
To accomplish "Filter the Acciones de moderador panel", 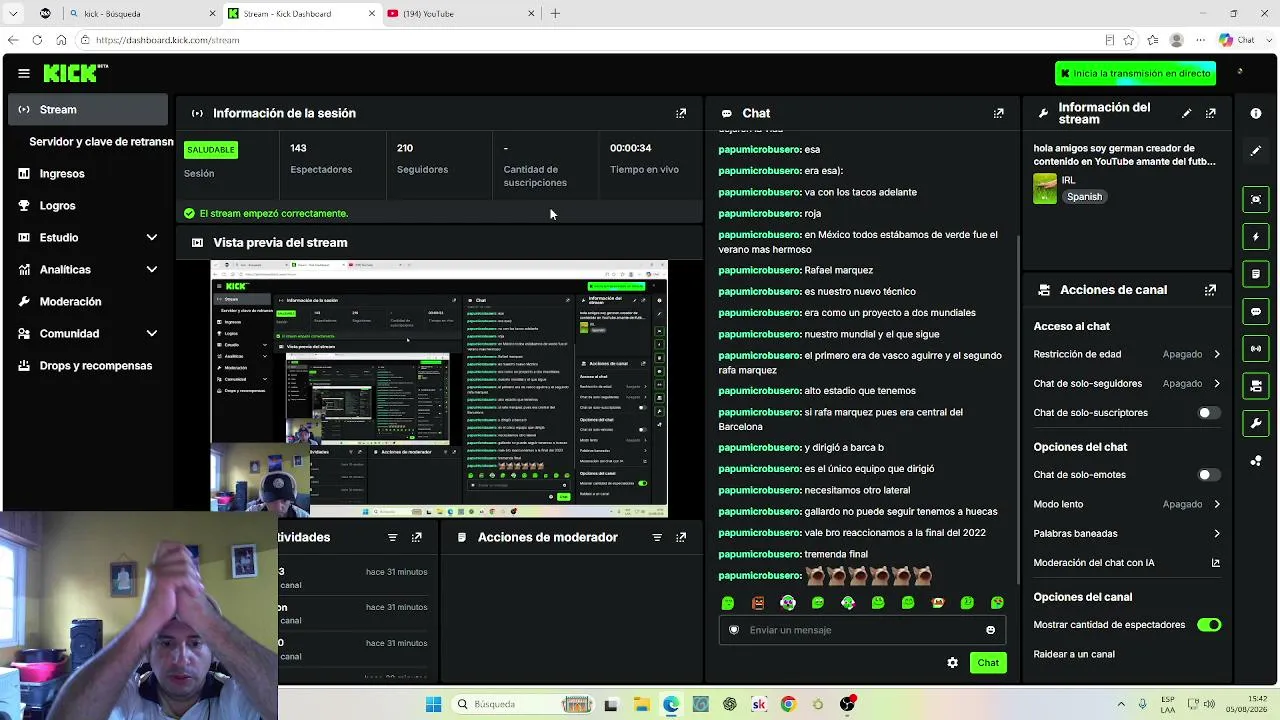I will click(657, 537).
